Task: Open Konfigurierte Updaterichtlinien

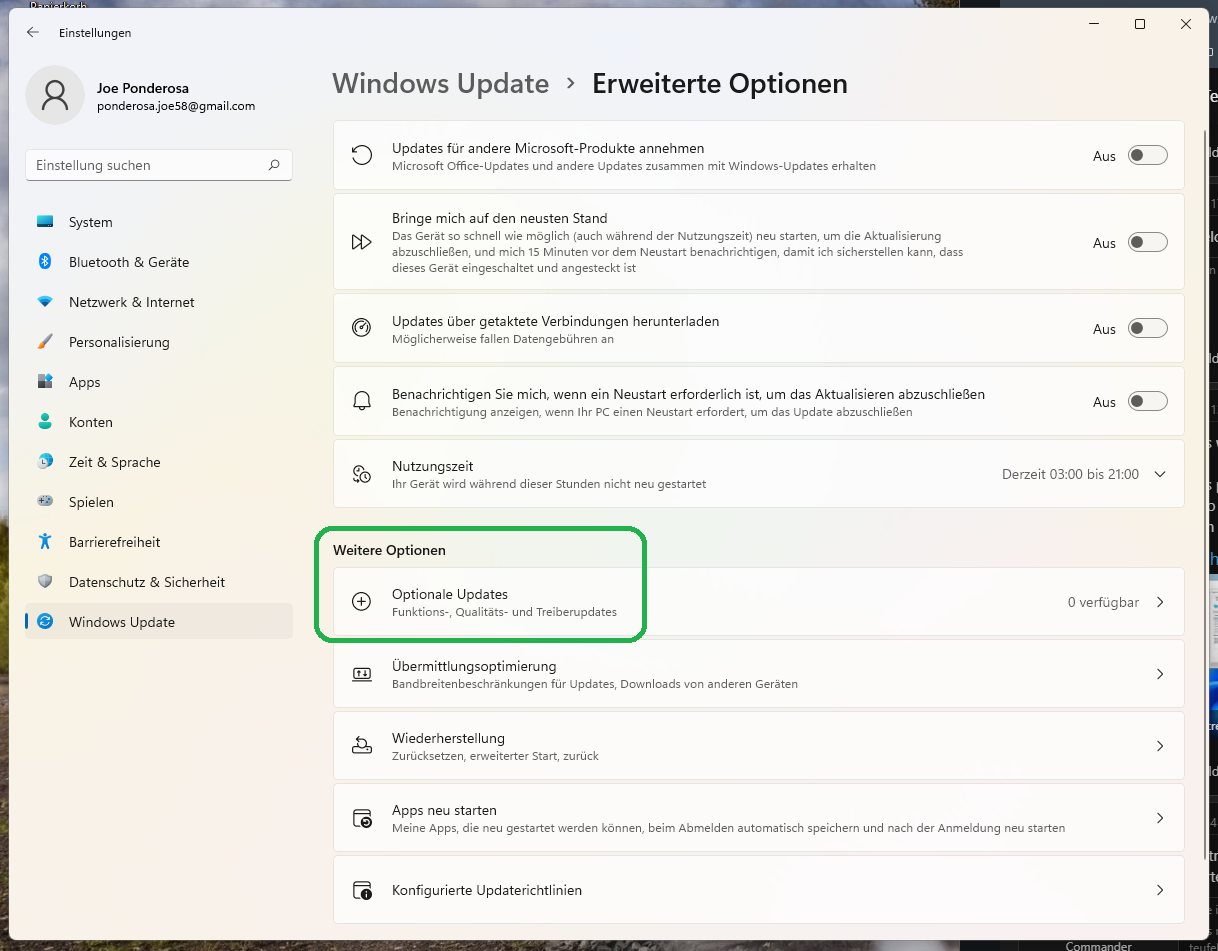Action: (x=758, y=890)
